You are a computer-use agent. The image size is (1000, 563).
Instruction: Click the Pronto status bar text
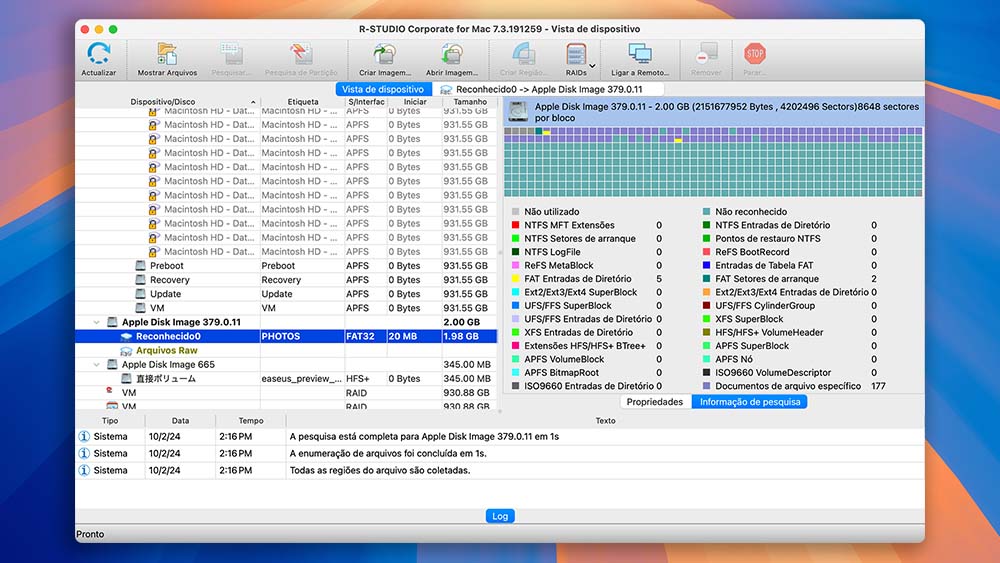click(x=90, y=534)
